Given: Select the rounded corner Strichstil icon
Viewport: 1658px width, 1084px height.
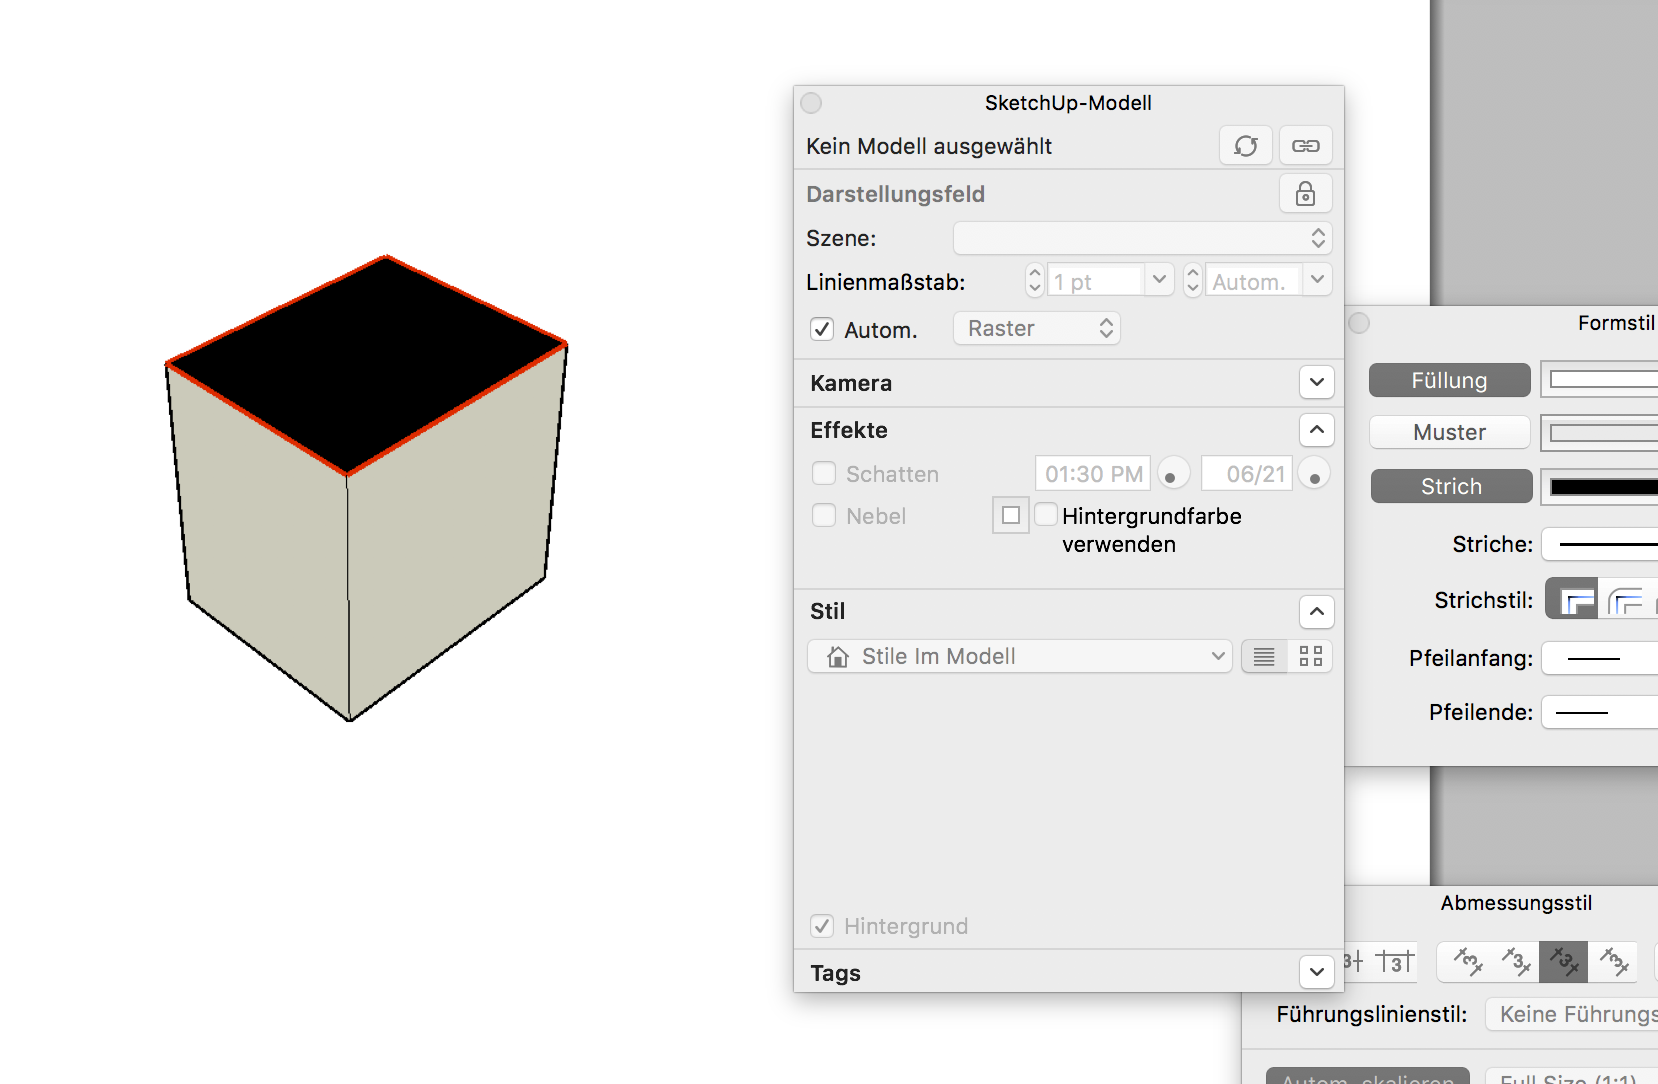Looking at the screenshot, I should coord(1626,600).
